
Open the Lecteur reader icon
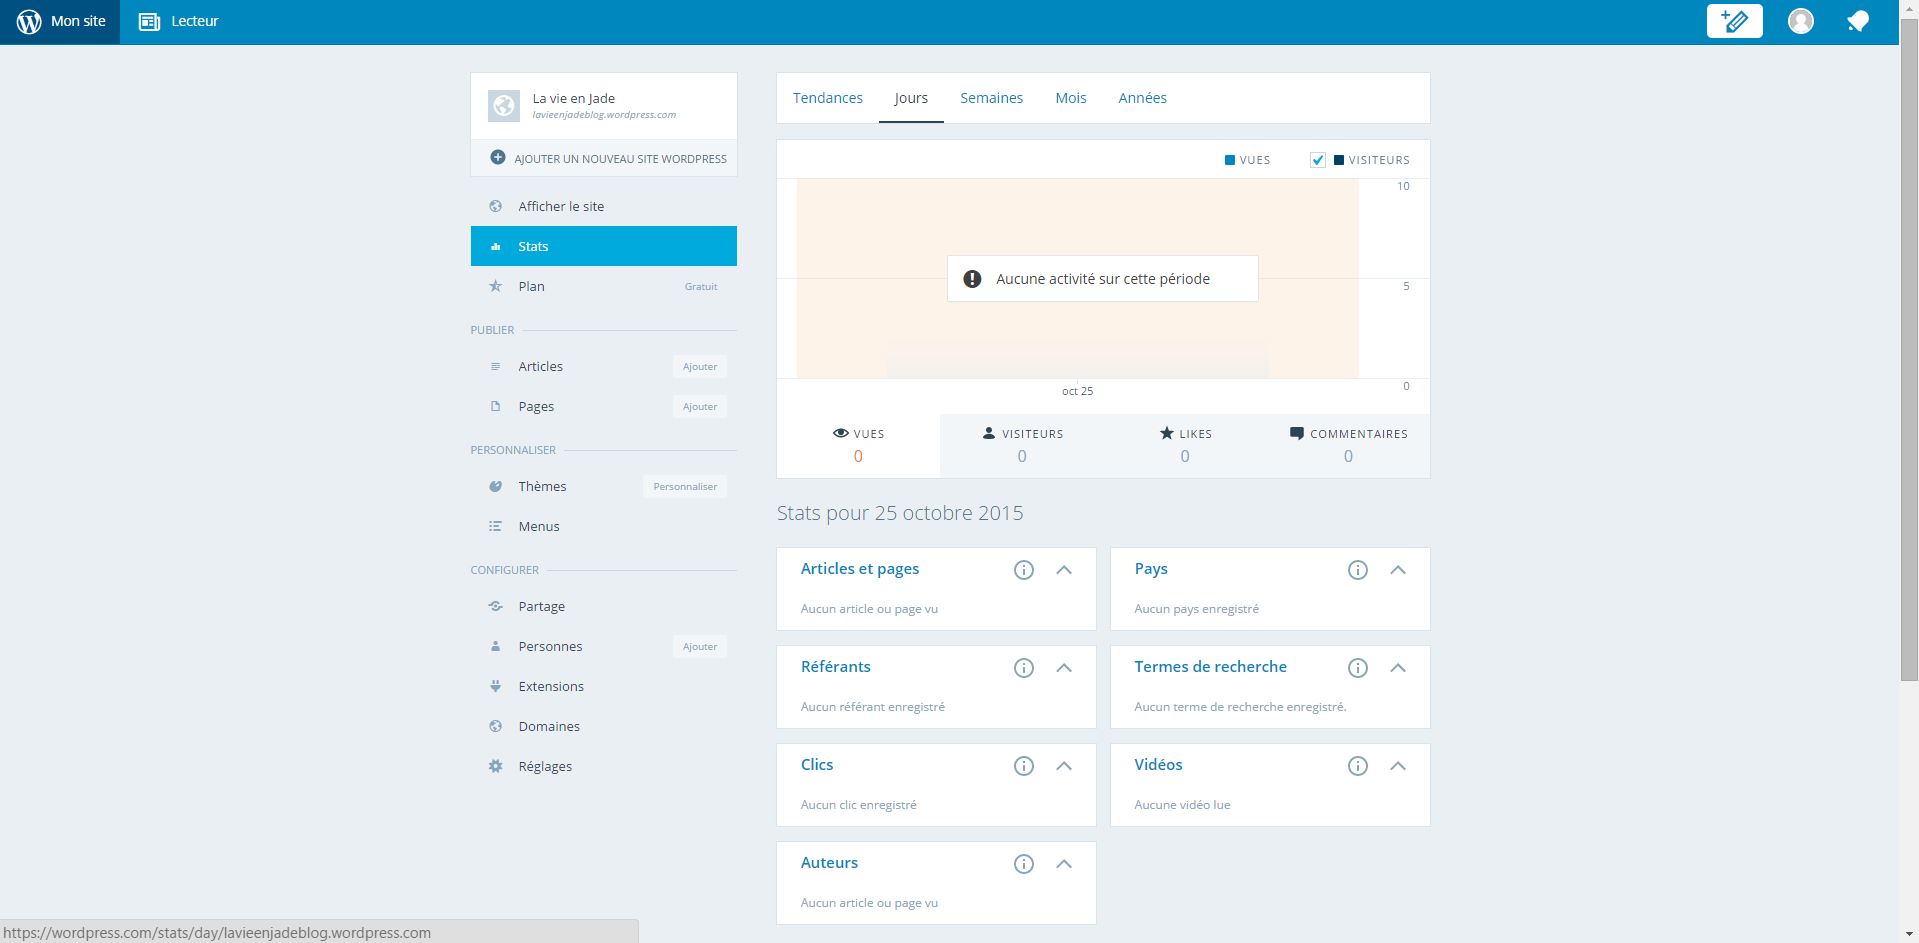tap(149, 21)
